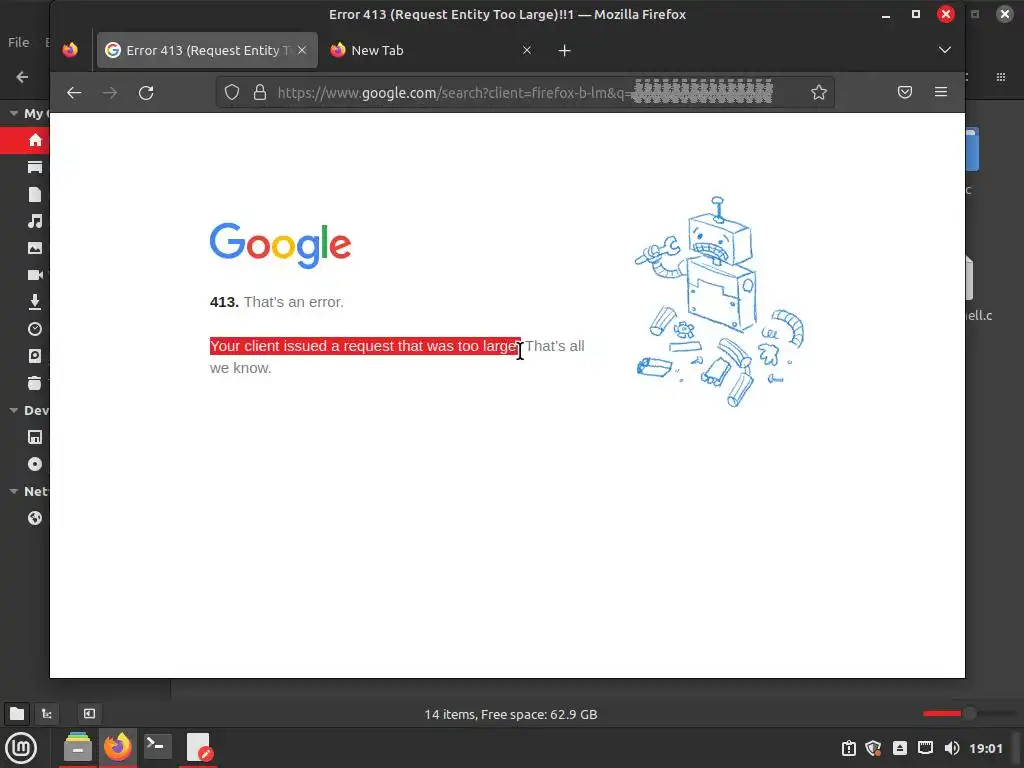Click the highlighted "Your client issued a request" text
This screenshot has height=768, width=1024.
364,346
